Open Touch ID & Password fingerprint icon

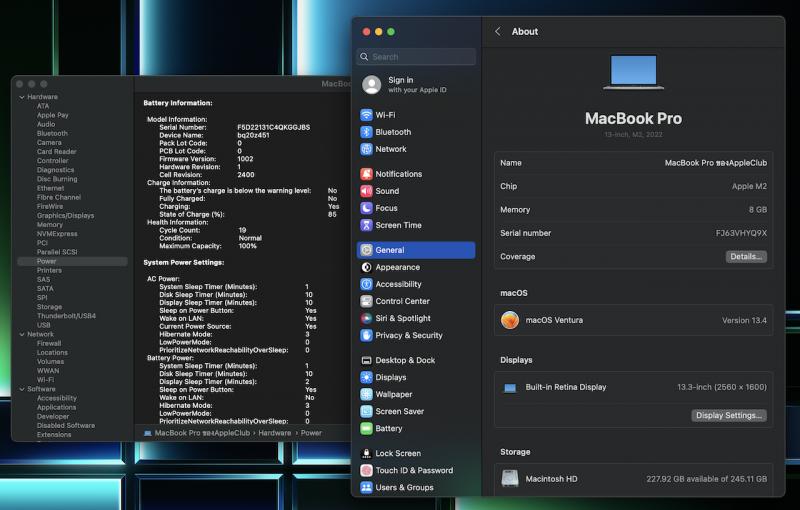point(366,470)
